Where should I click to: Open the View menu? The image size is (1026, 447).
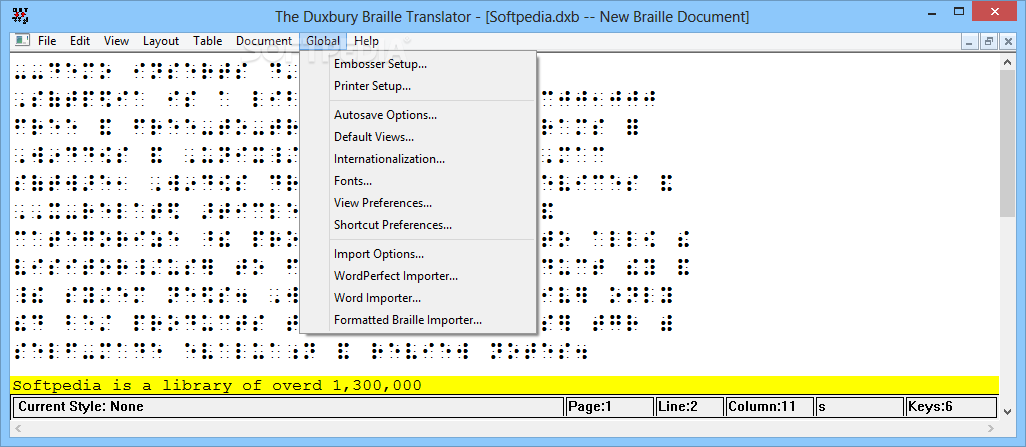click(116, 41)
